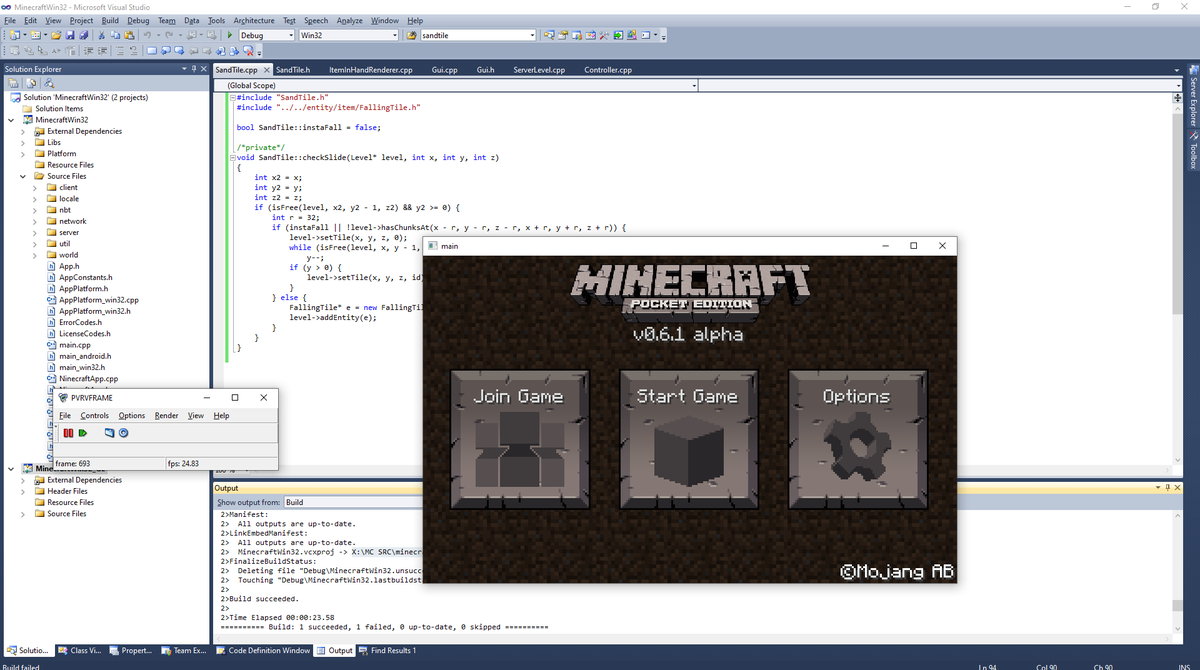Select main.cpp in Solution Explorer
1200x670 pixels.
click(x=74, y=345)
